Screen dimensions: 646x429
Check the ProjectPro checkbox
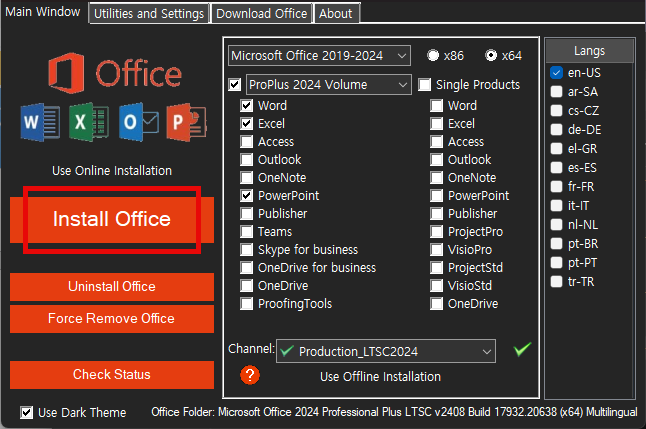[x=437, y=232]
